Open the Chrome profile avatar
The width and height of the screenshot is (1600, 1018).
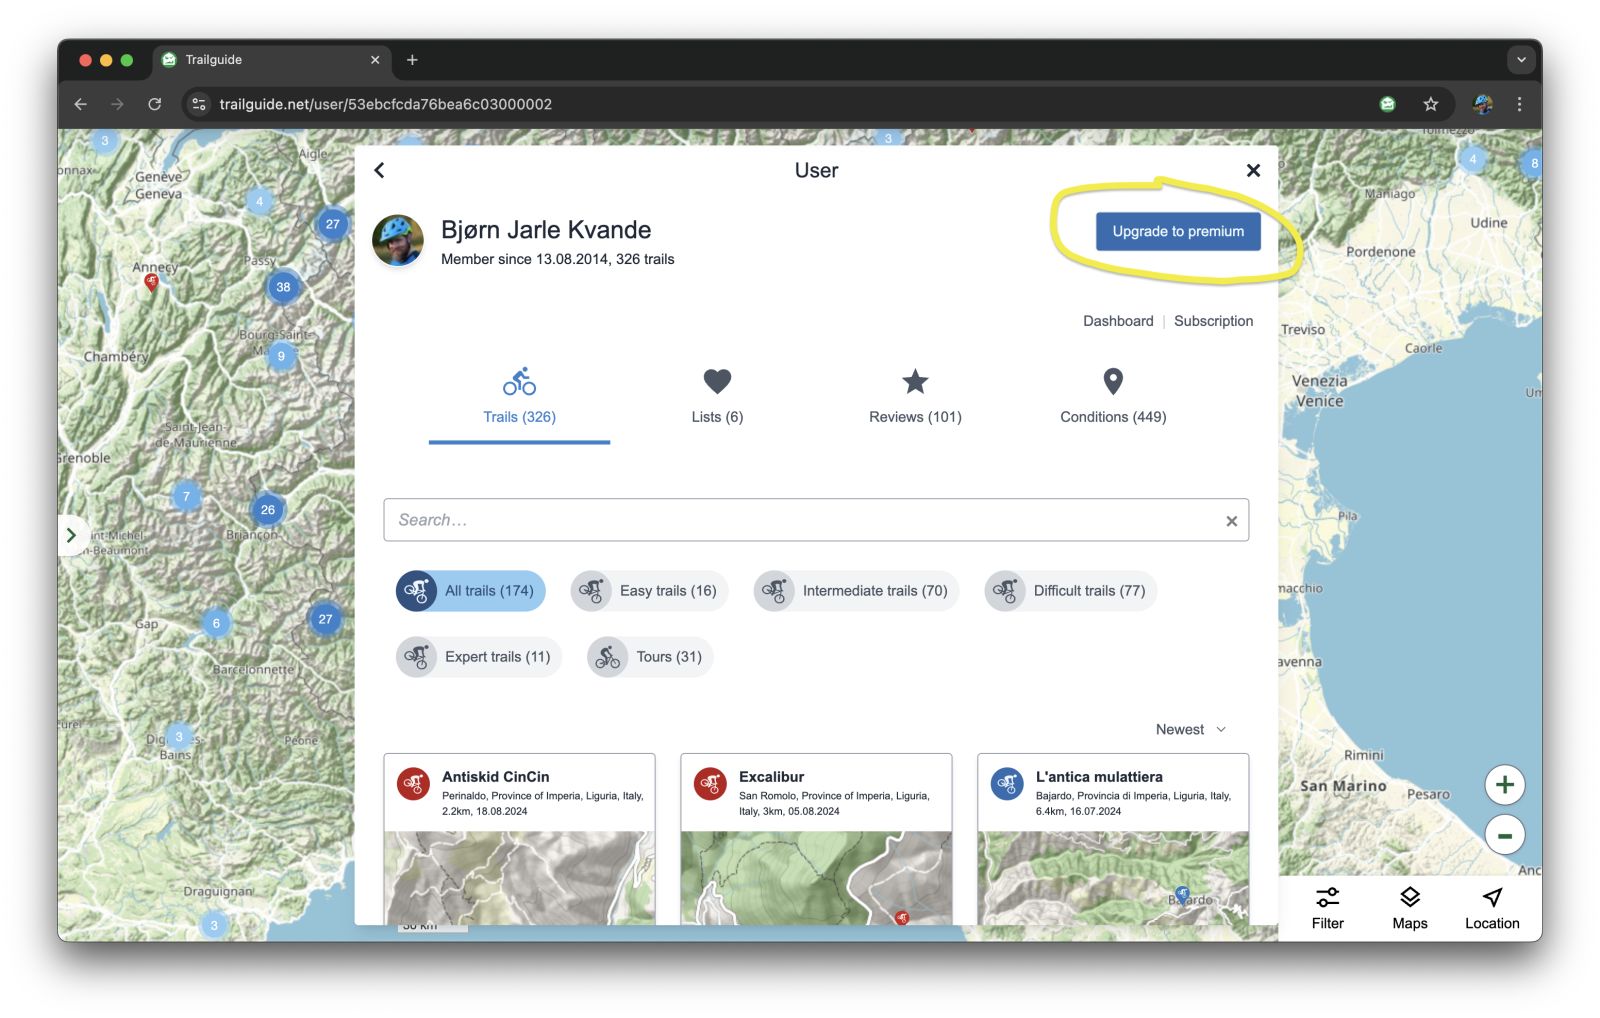(1483, 104)
